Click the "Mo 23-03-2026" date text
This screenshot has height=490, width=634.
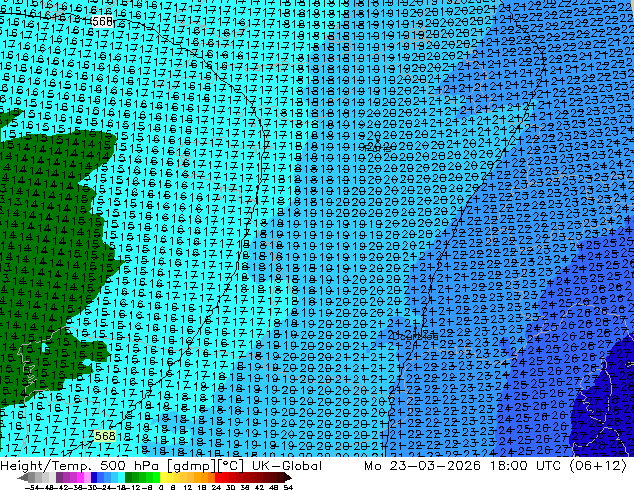click(x=422, y=466)
